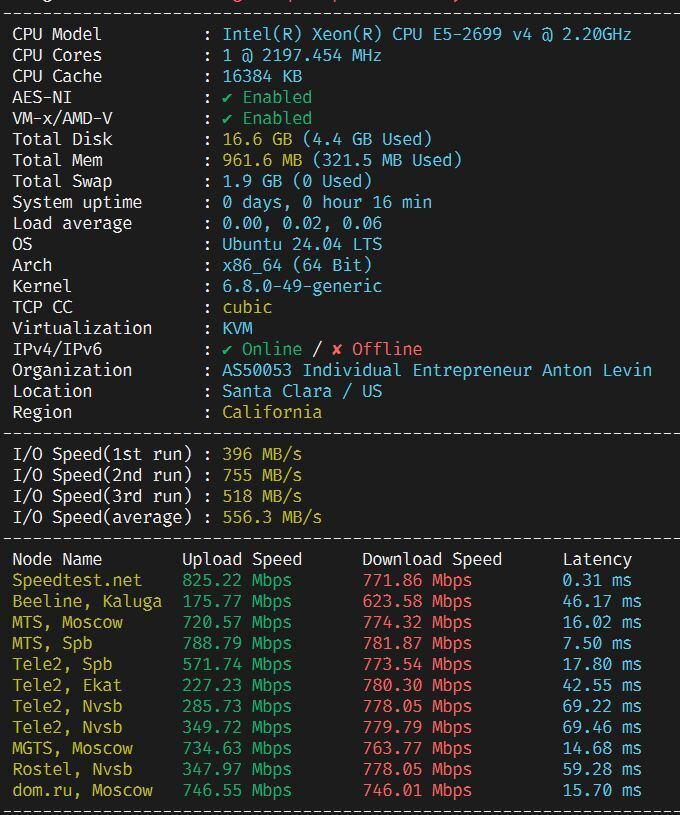This screenshot has height=815, width=680.
Task: Click the green check before Online
Action: point(228,349)
